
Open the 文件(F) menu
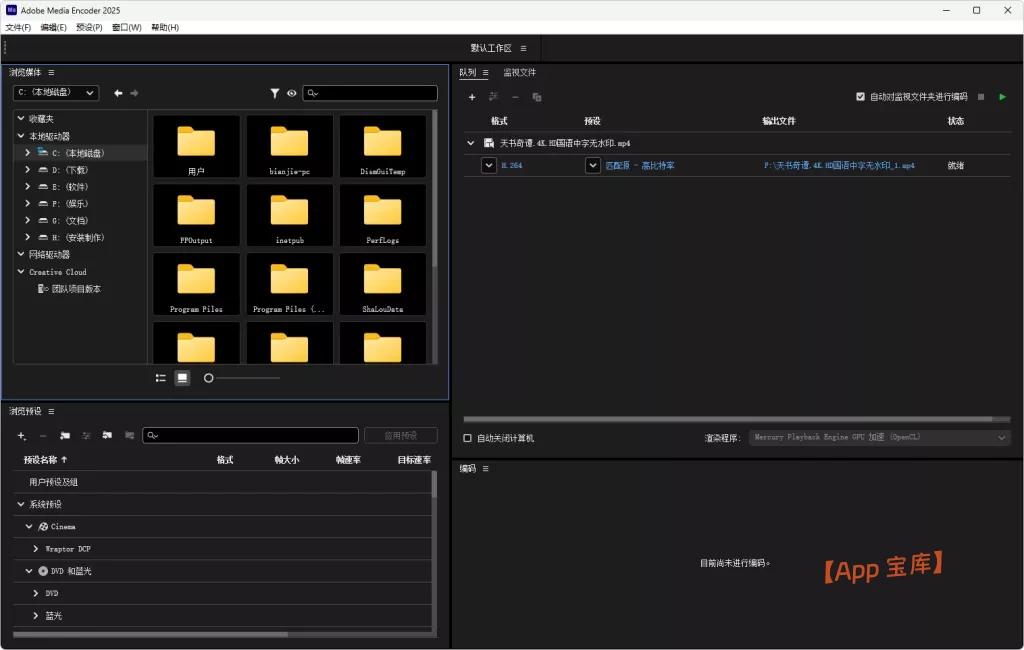pos(18,27)
